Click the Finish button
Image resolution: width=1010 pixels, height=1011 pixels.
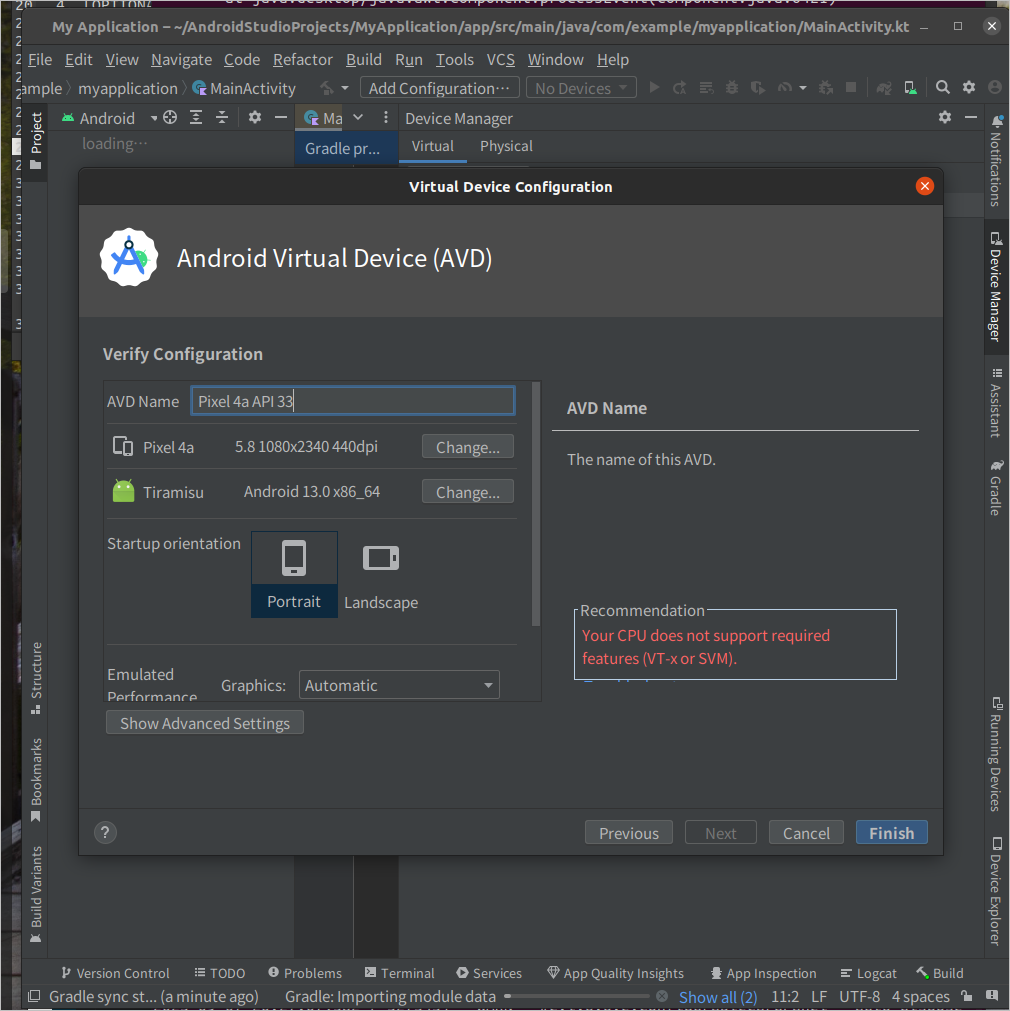pyautogui.click(x=891, y=832)
